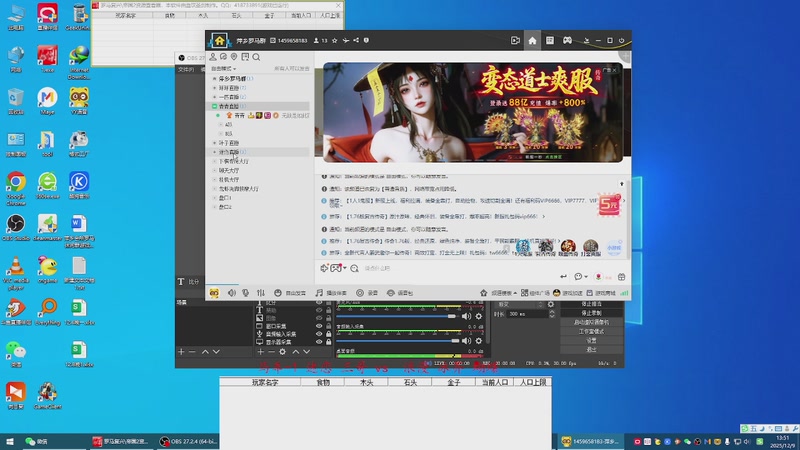Open the 自由模式 mode dropdown

(223, 68)
